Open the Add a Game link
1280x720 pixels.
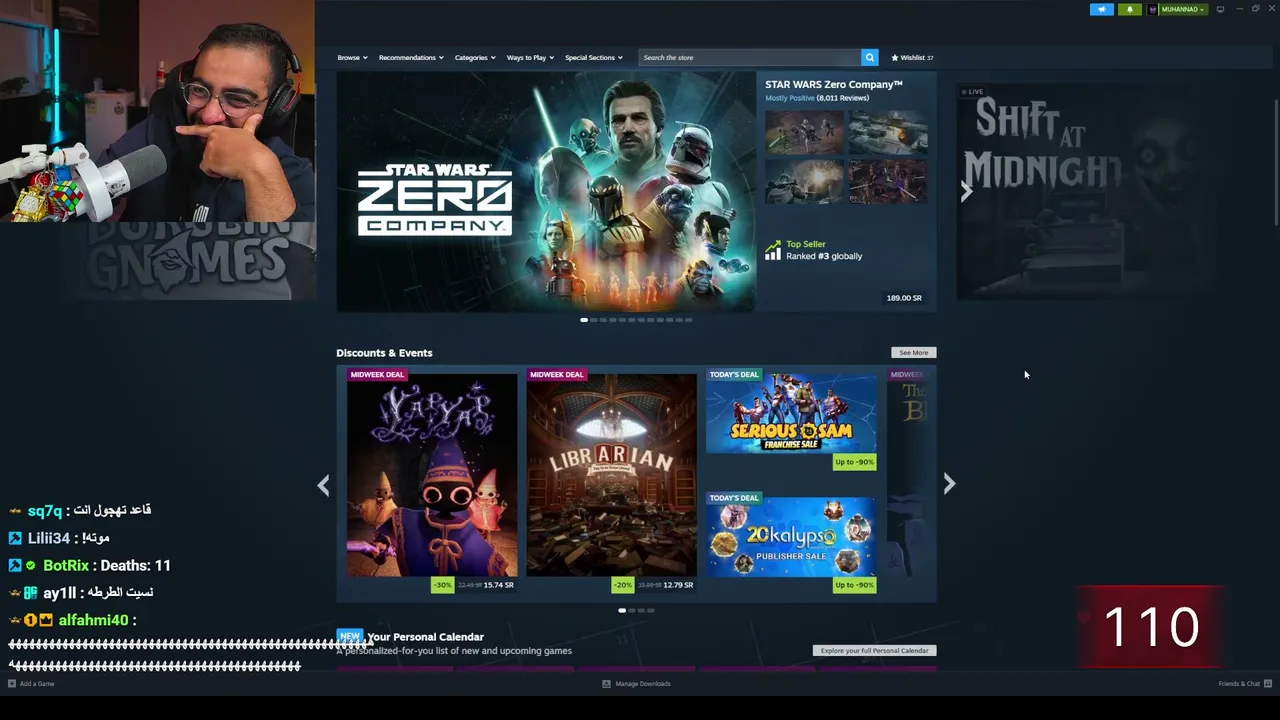[x=37, y=684]
